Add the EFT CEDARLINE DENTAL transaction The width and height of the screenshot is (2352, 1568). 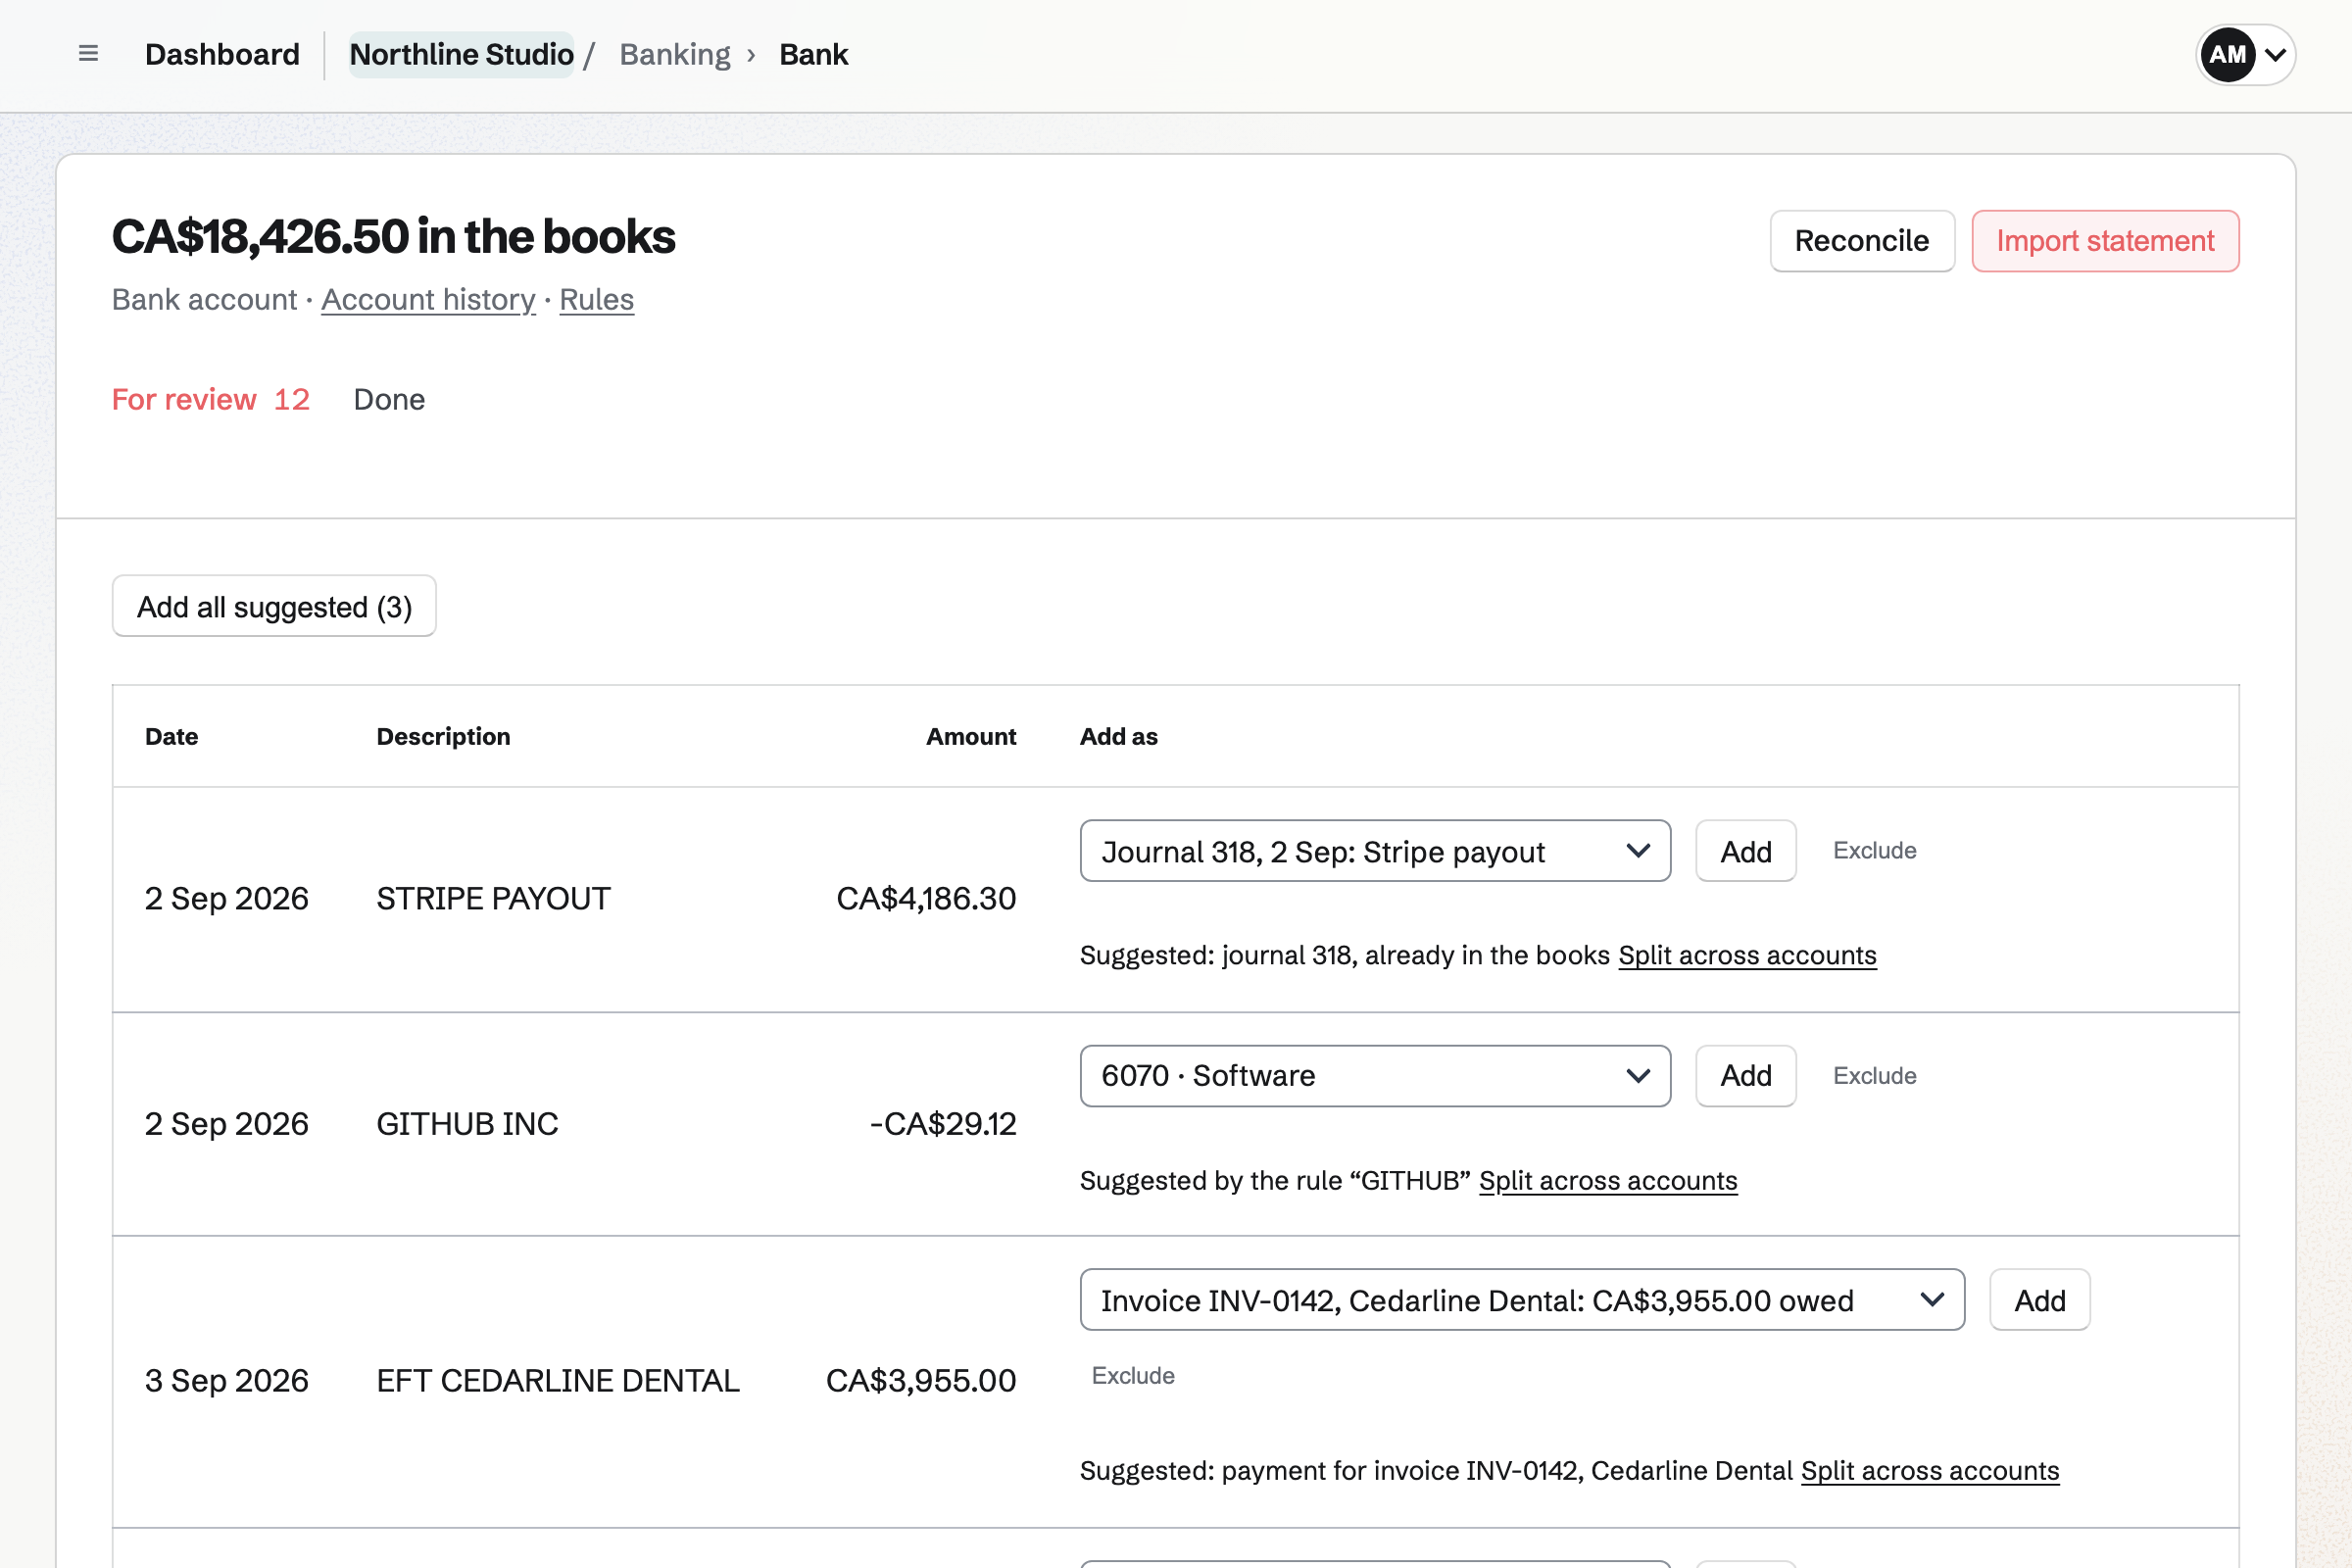[x=2040, y=1300]
